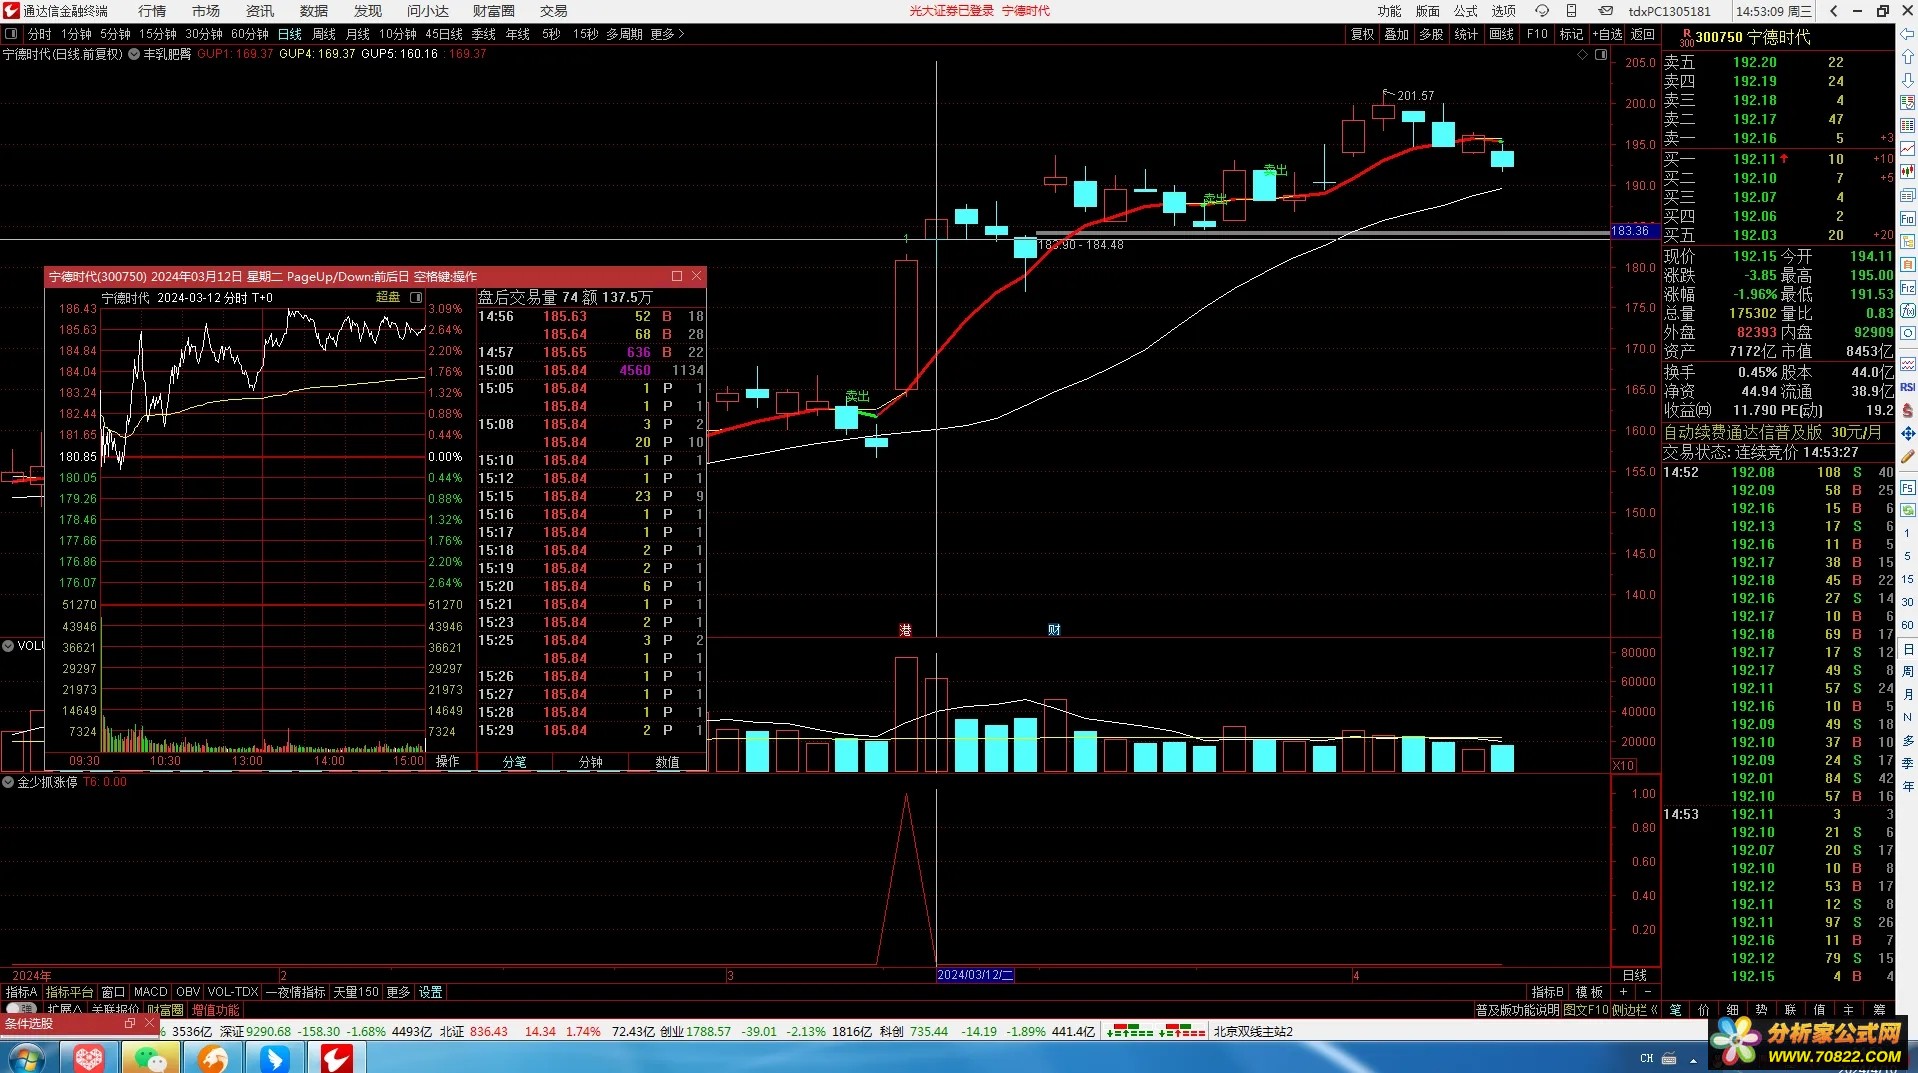Image resolution: width=1918 pixels, height=1073 pixels.
Task: Click the 返回 button
Action: click(x=1643, y=34)
